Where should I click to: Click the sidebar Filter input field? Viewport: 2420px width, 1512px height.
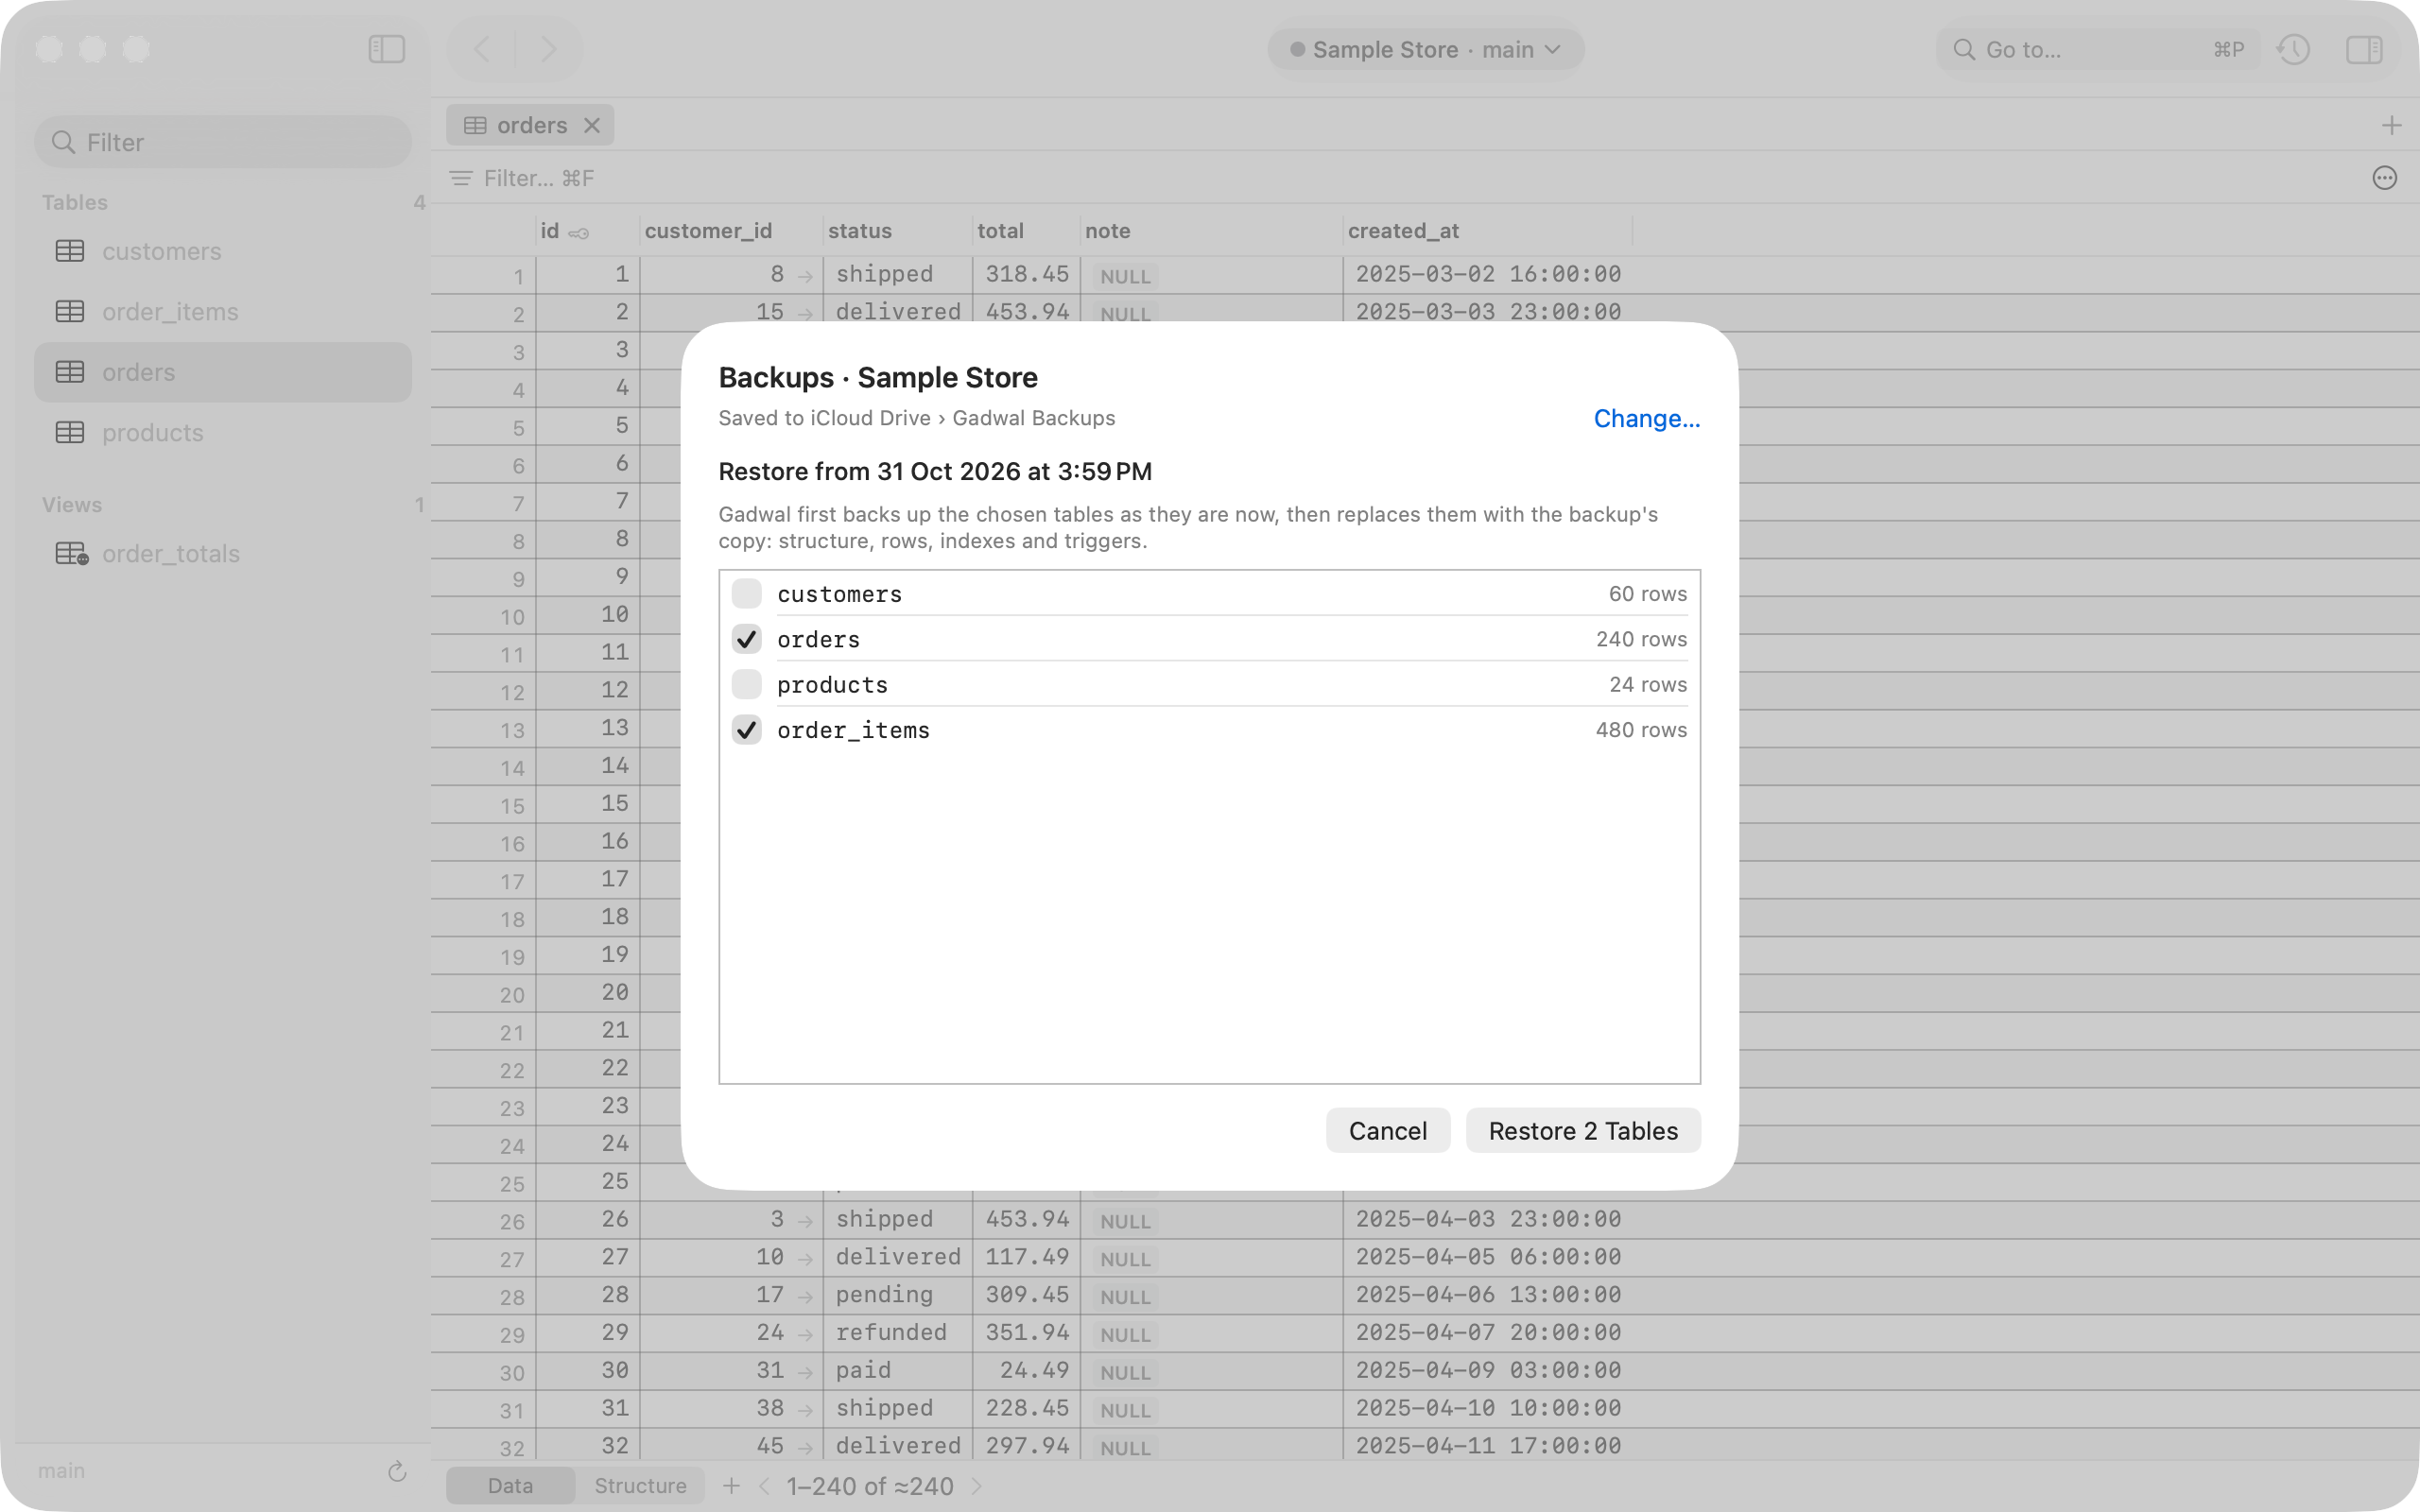coord(223,142)
